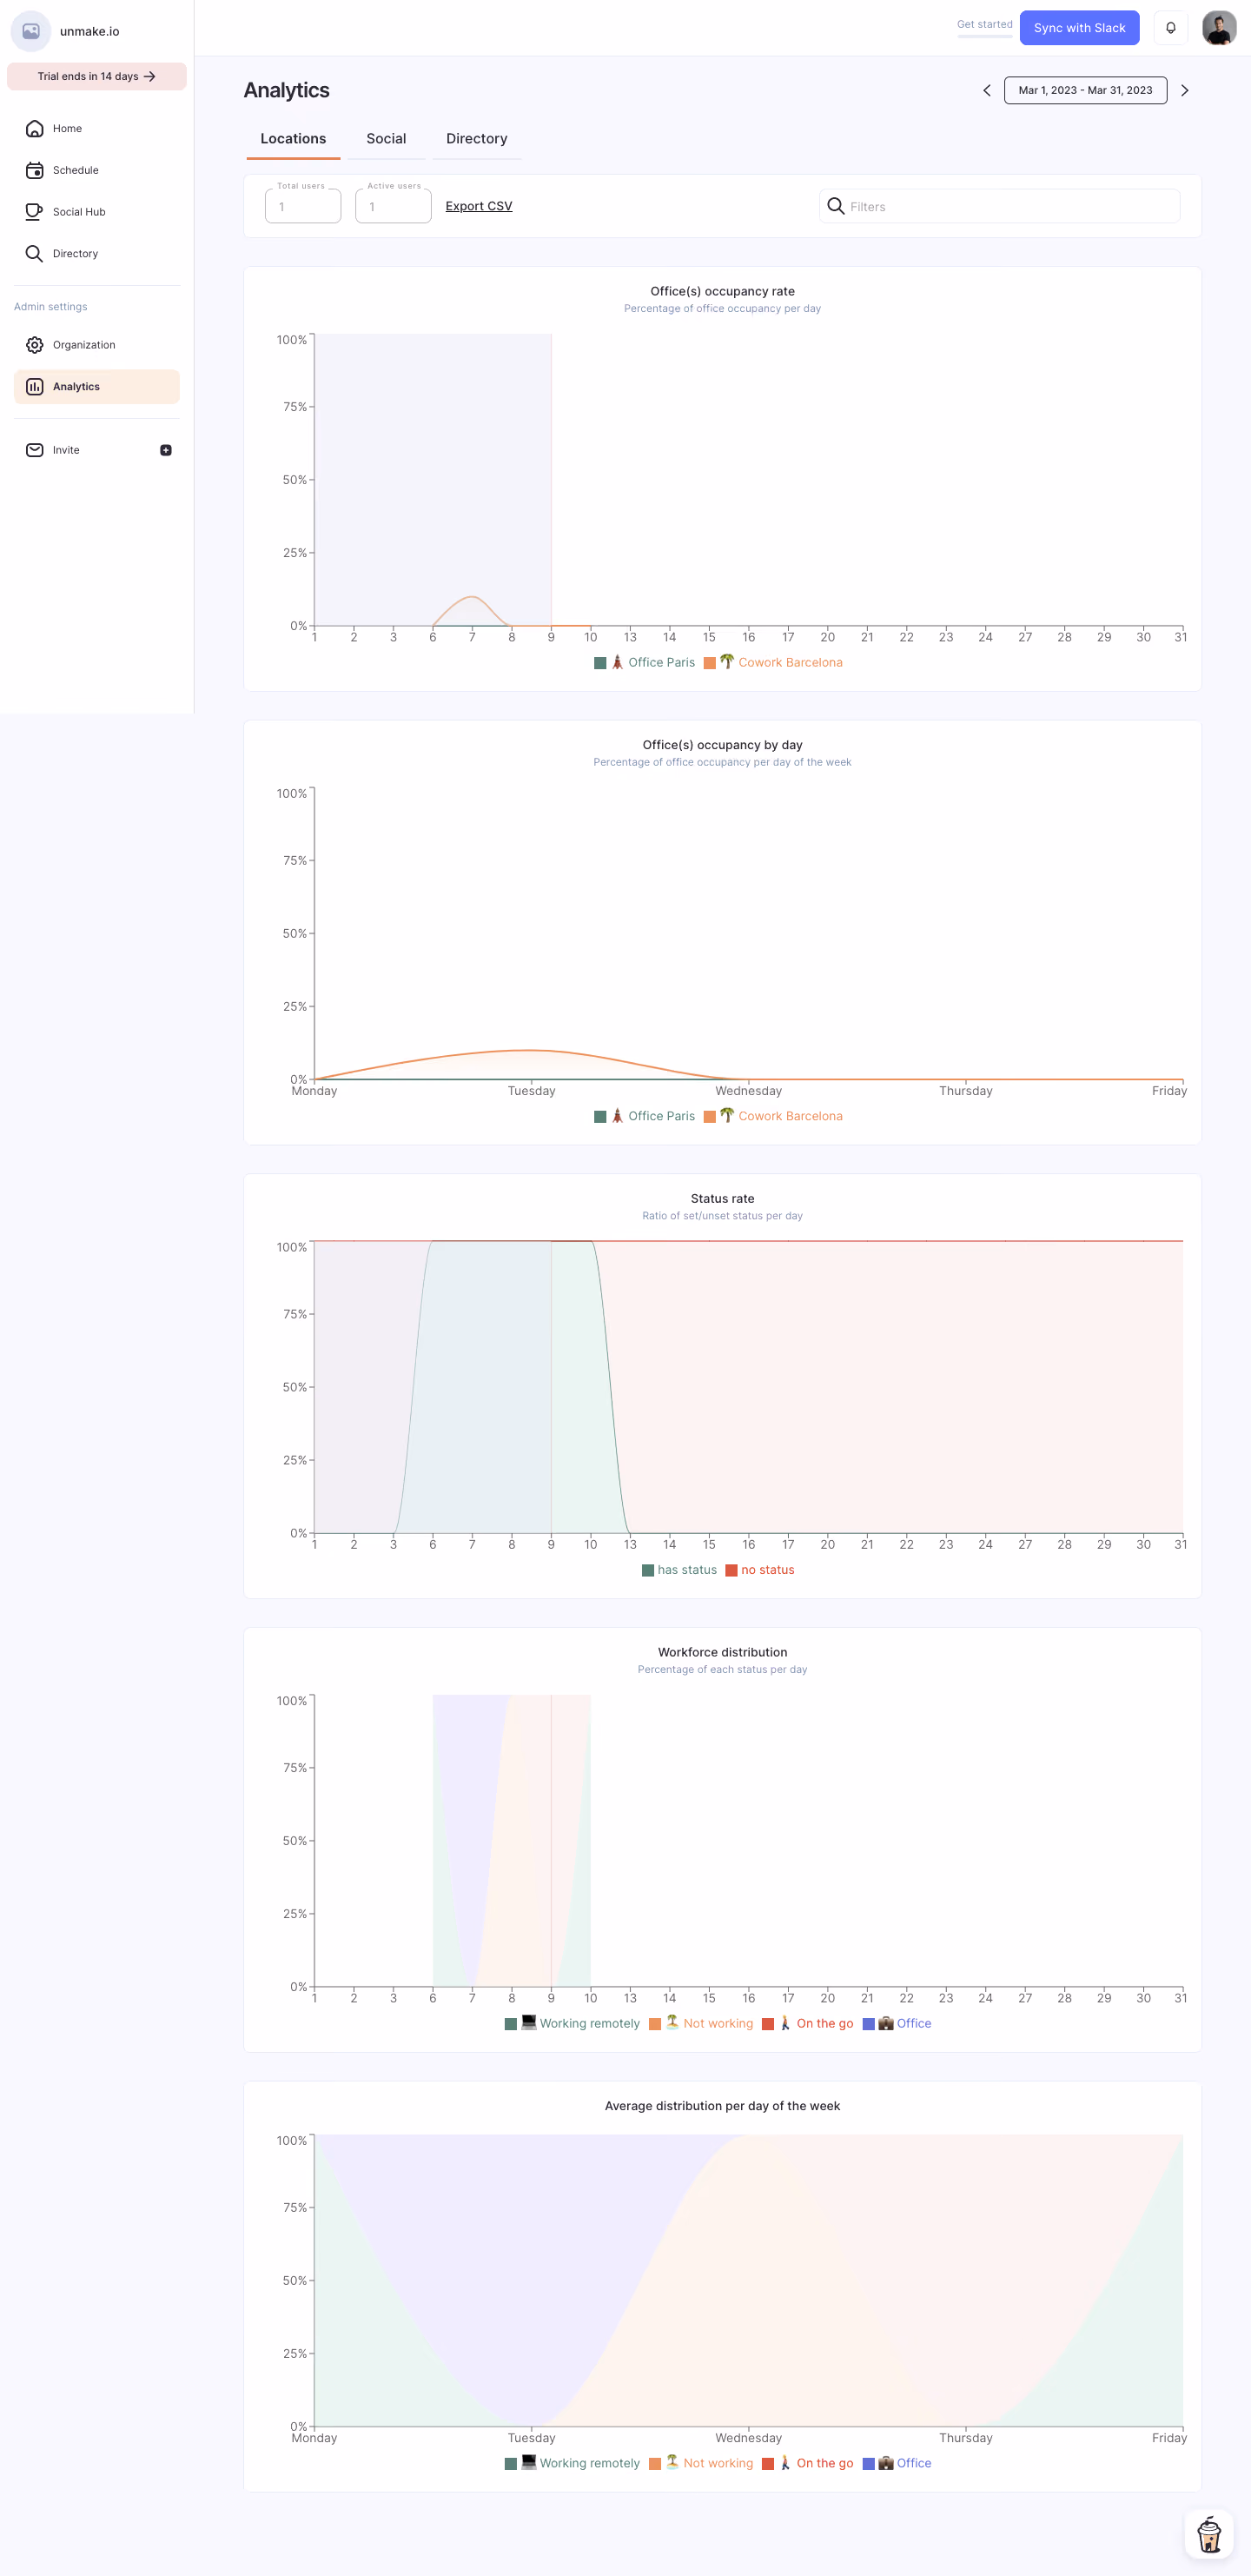Toggle On the go legend in Workforce distribution
The height and width of the screenshot is (2576, 1251).
pyautogui.click(x=808, y=2023)
